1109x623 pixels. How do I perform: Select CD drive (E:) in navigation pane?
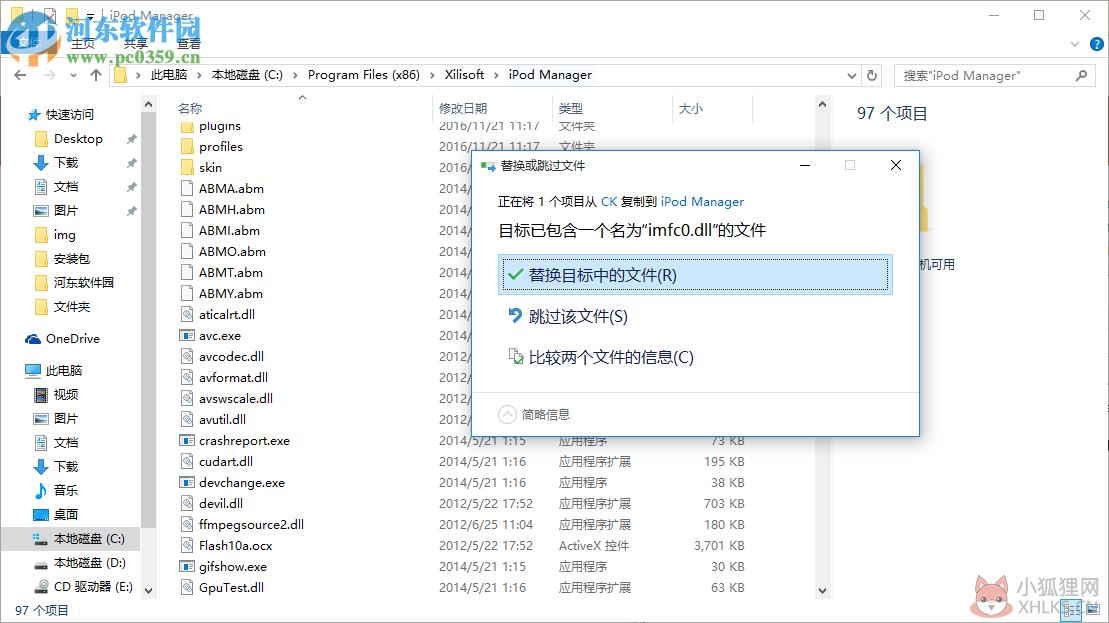93,586
